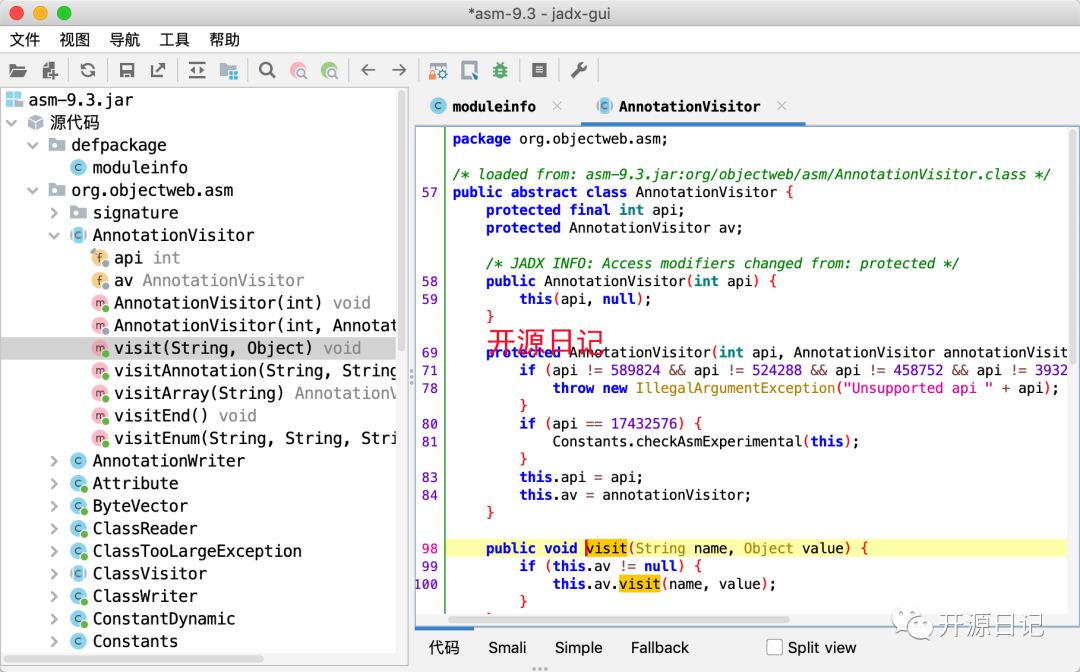Select the Fallback view mode

pyautogui.click(x=659, y=647)
